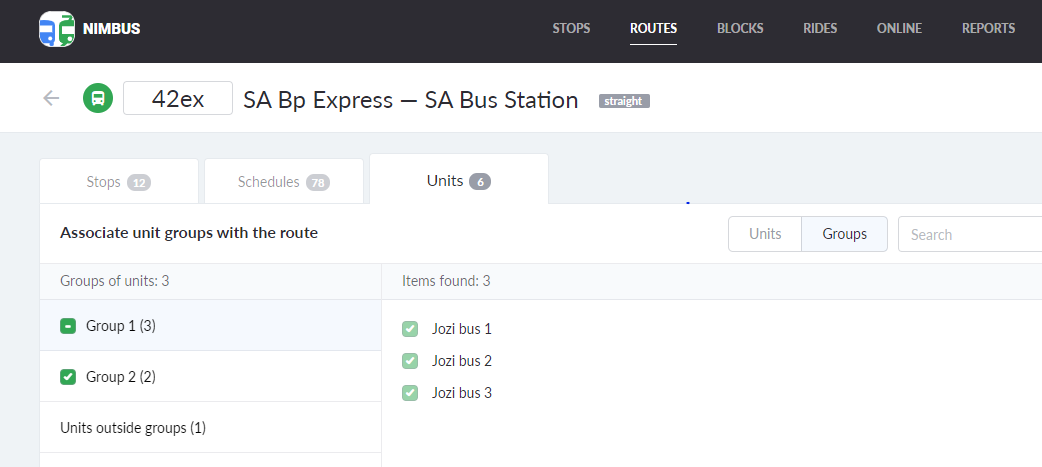The image size is (1042, 467).
Task: Click the Nimbus logo icon
Action: coord(57,29)
